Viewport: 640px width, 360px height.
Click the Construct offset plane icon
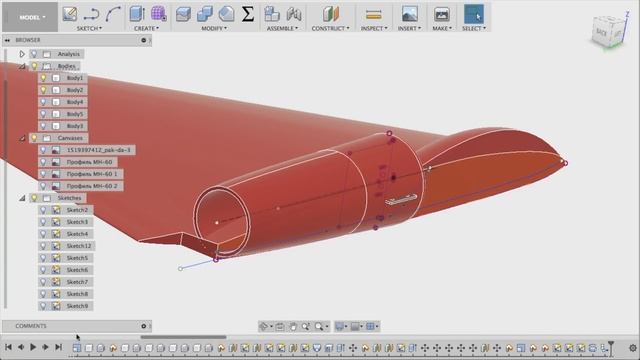click(331, 14)
